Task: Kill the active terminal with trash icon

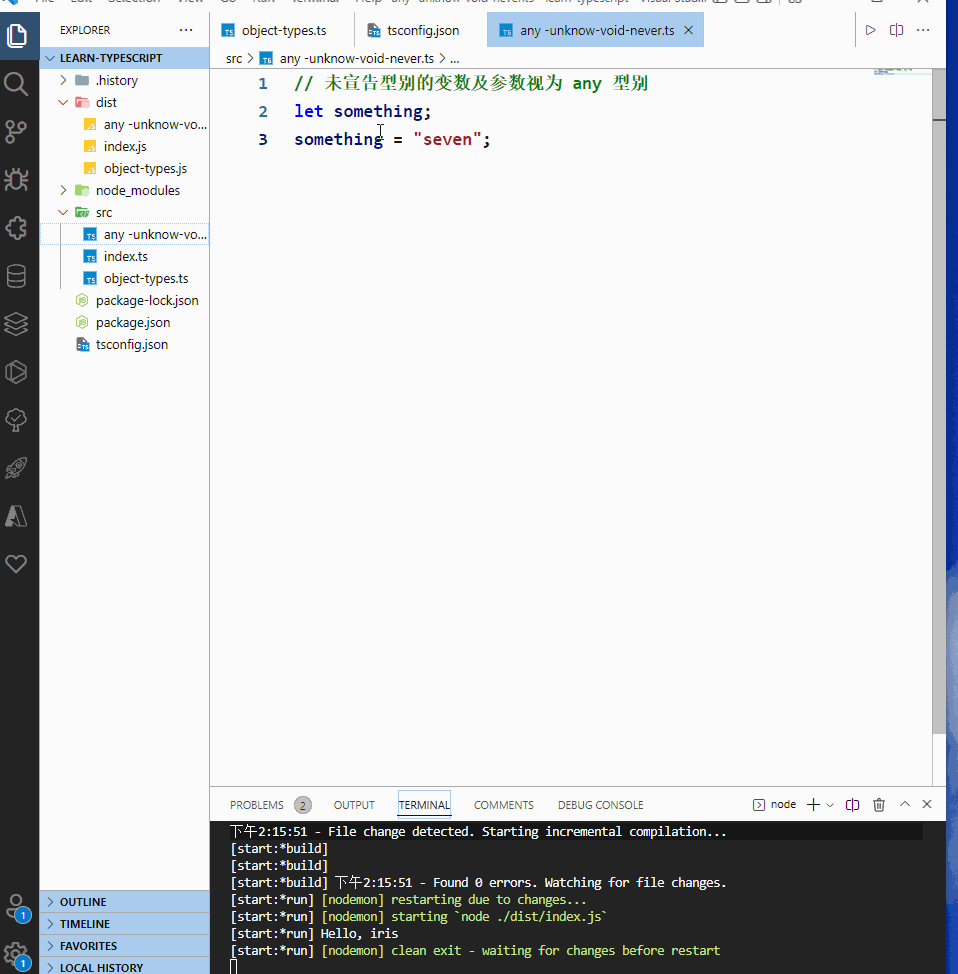Action: pos(878,804)
